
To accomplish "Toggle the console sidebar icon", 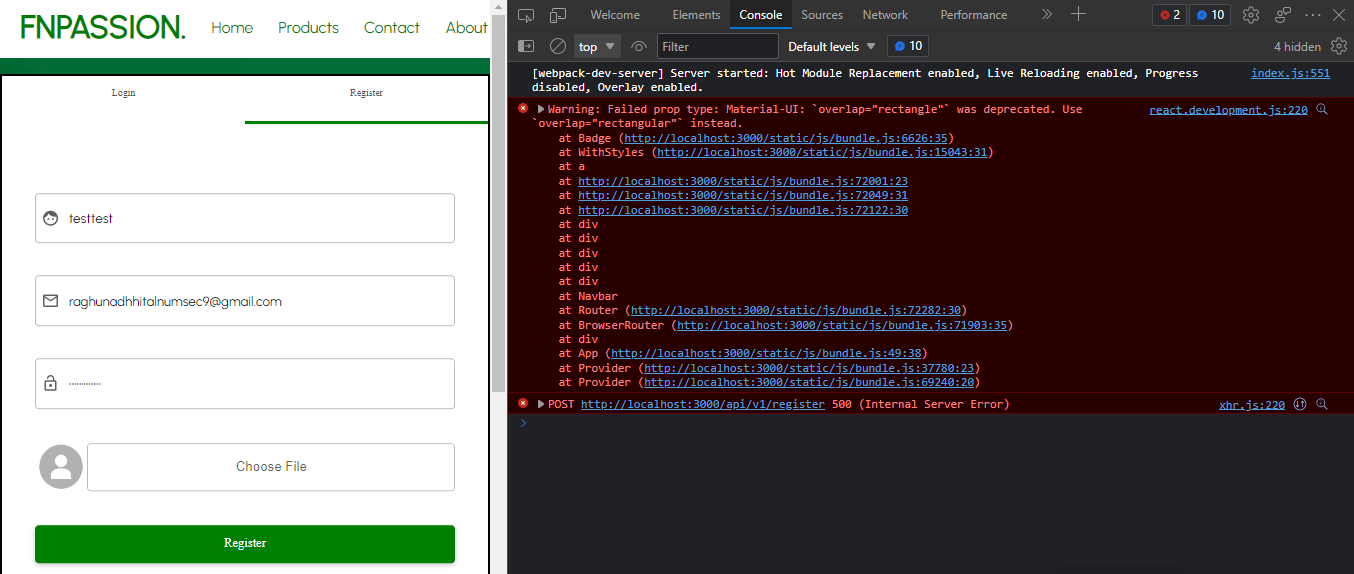I will [x=526, y=46].
